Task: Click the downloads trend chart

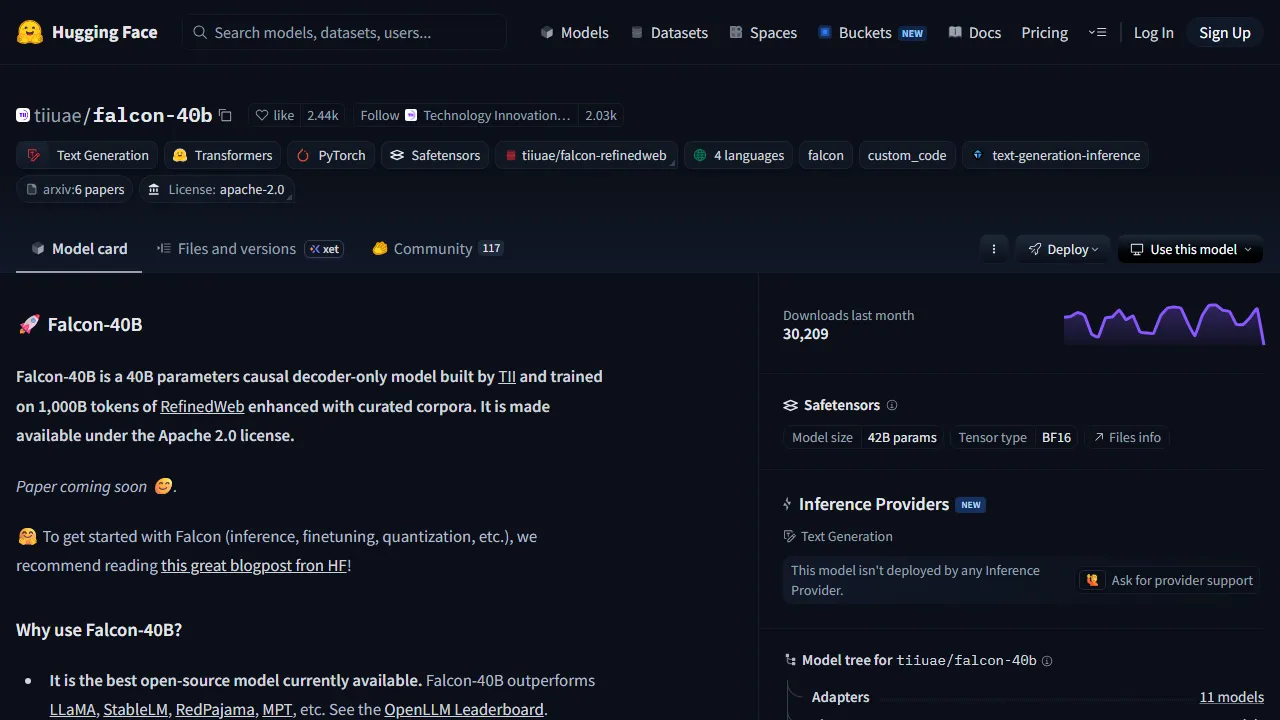Action: tap(1164, 324)
